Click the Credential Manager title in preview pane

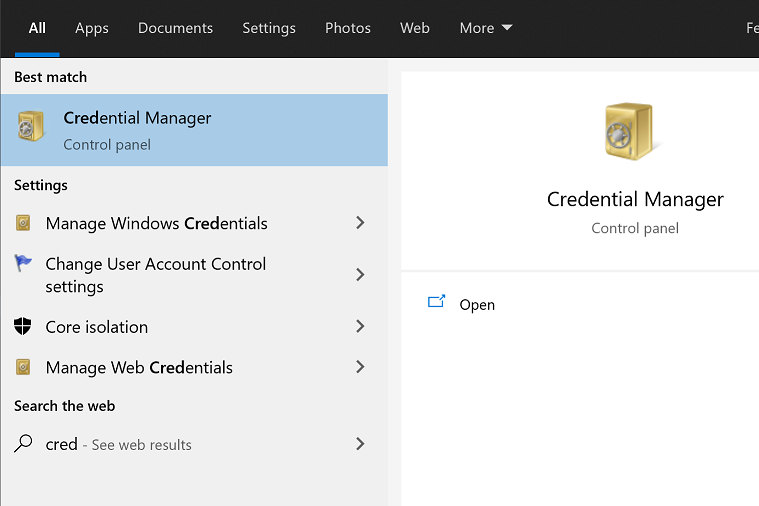[635, 199]
